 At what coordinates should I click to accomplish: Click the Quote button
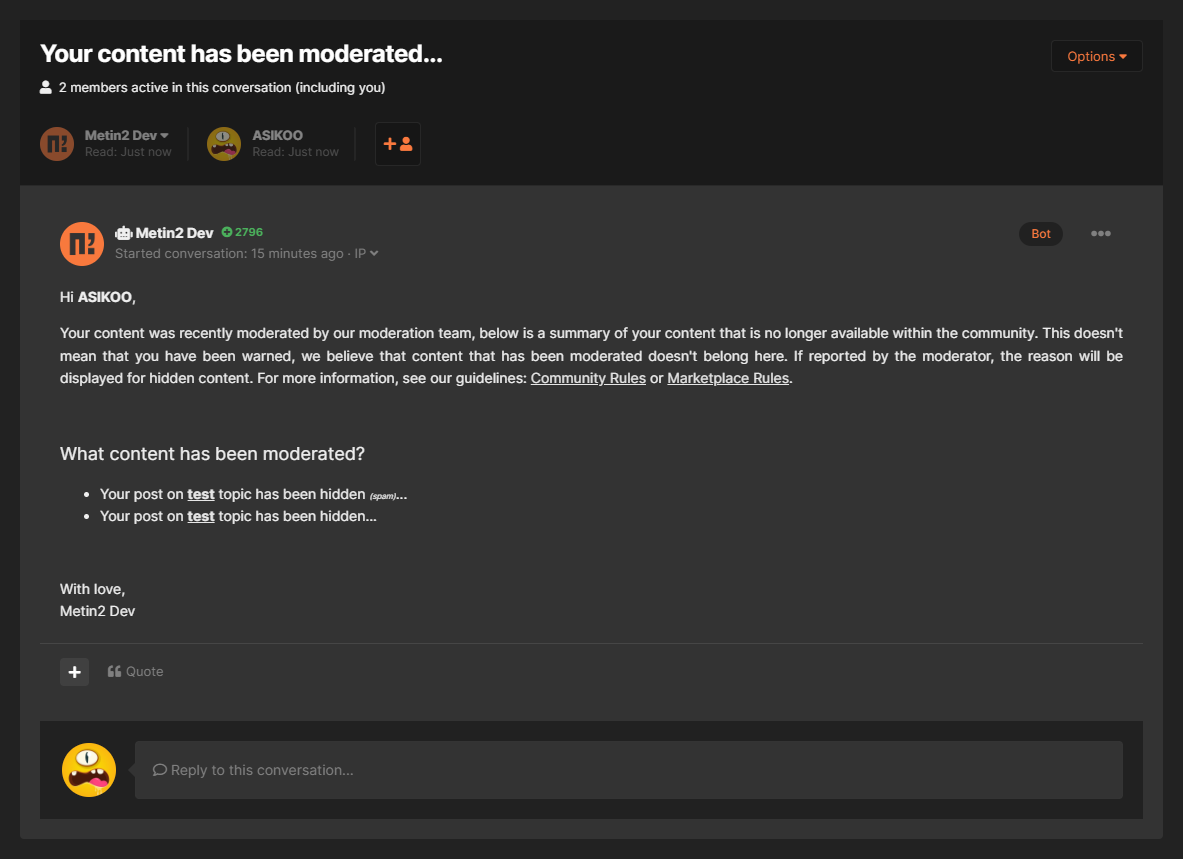135,670
